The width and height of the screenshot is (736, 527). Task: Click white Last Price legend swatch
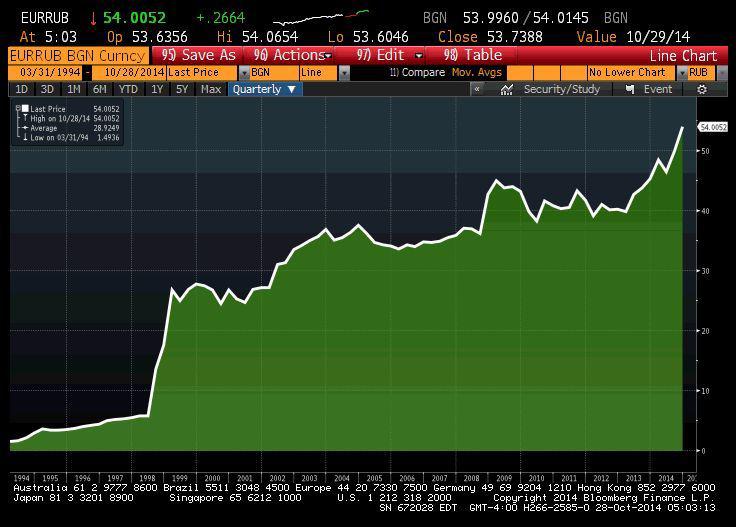point(25,109)
